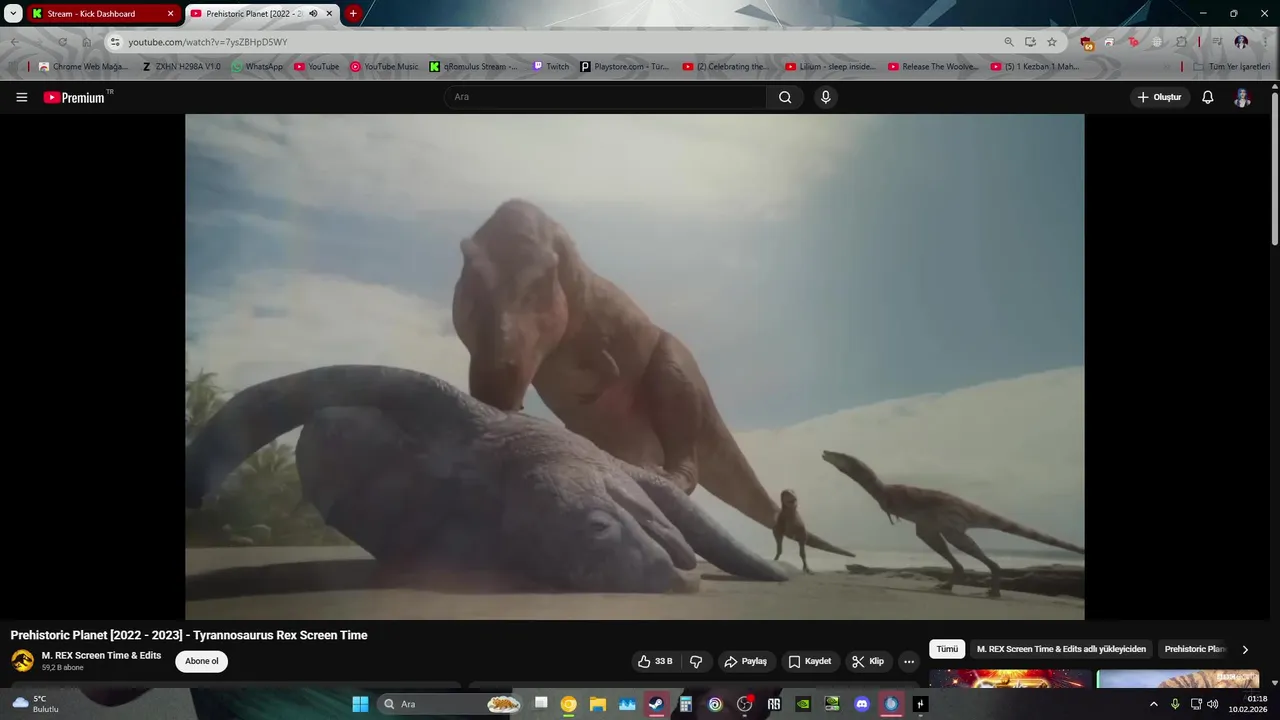Open the notifications bell

pyautogui.click(x=1207, y=97)
